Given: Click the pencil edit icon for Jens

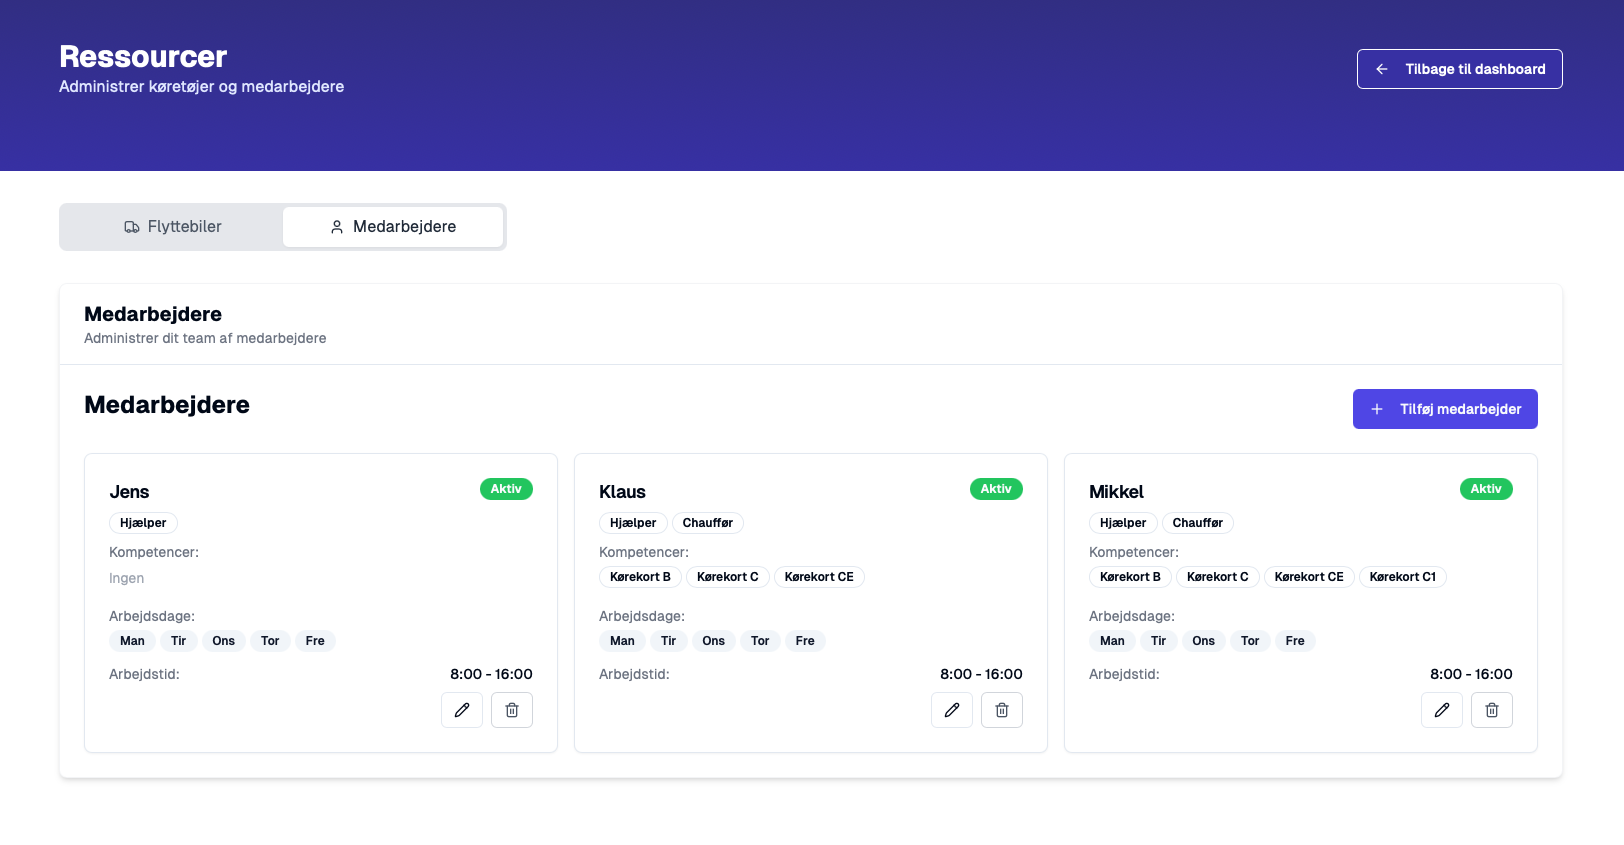Looking at the screenshot, I should [x=462, y=710].
